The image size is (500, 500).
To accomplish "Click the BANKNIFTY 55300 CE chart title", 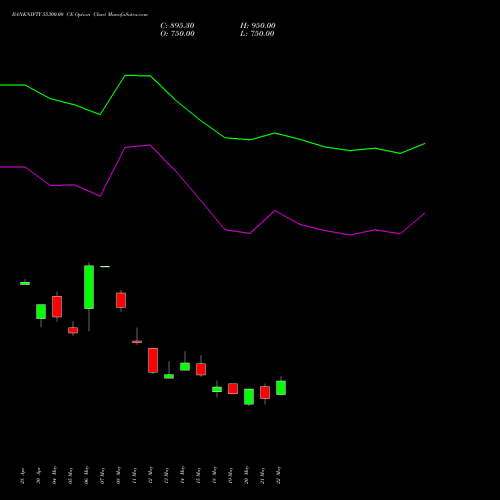I will (80, 14).
